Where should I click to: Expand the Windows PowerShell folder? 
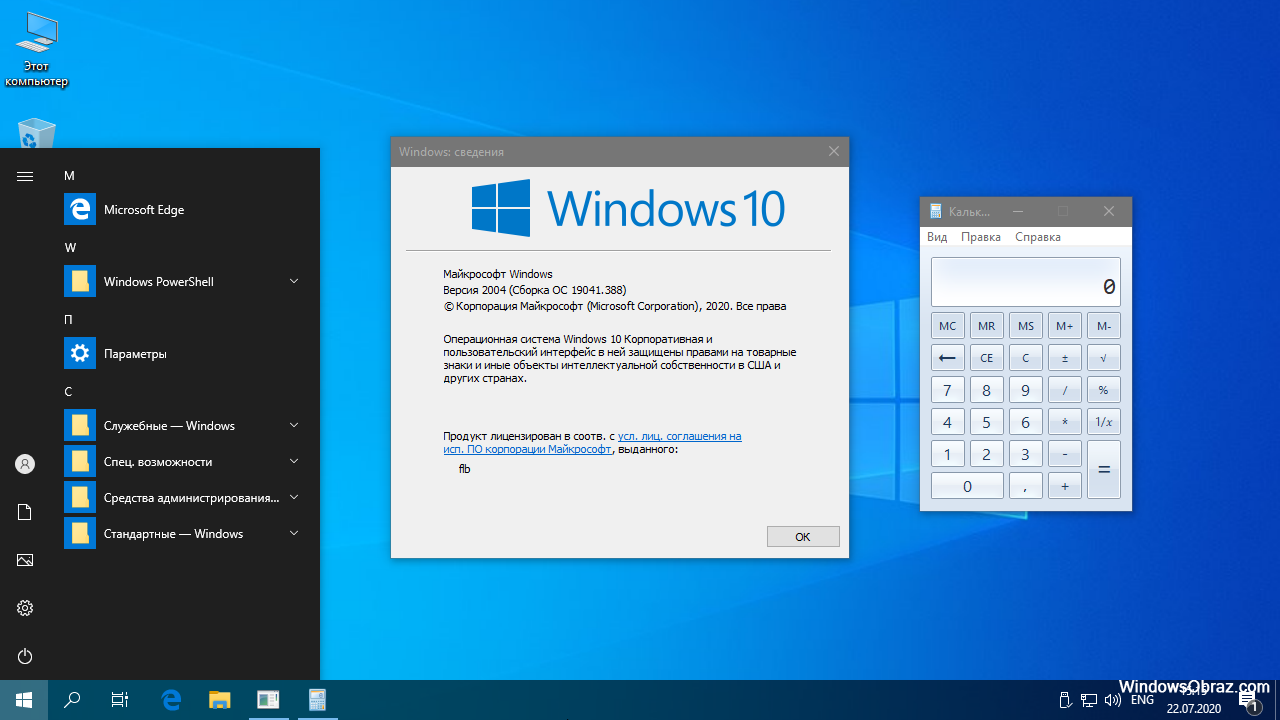tap(294, 282)
